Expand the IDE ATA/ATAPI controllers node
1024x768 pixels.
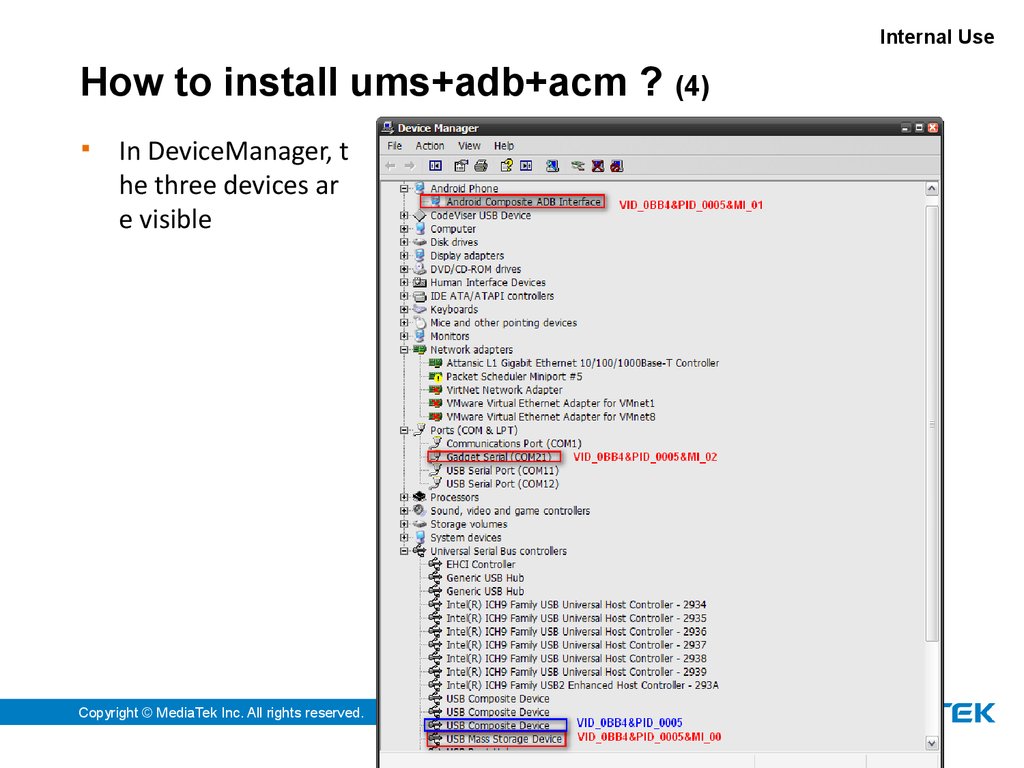(404, 296)
